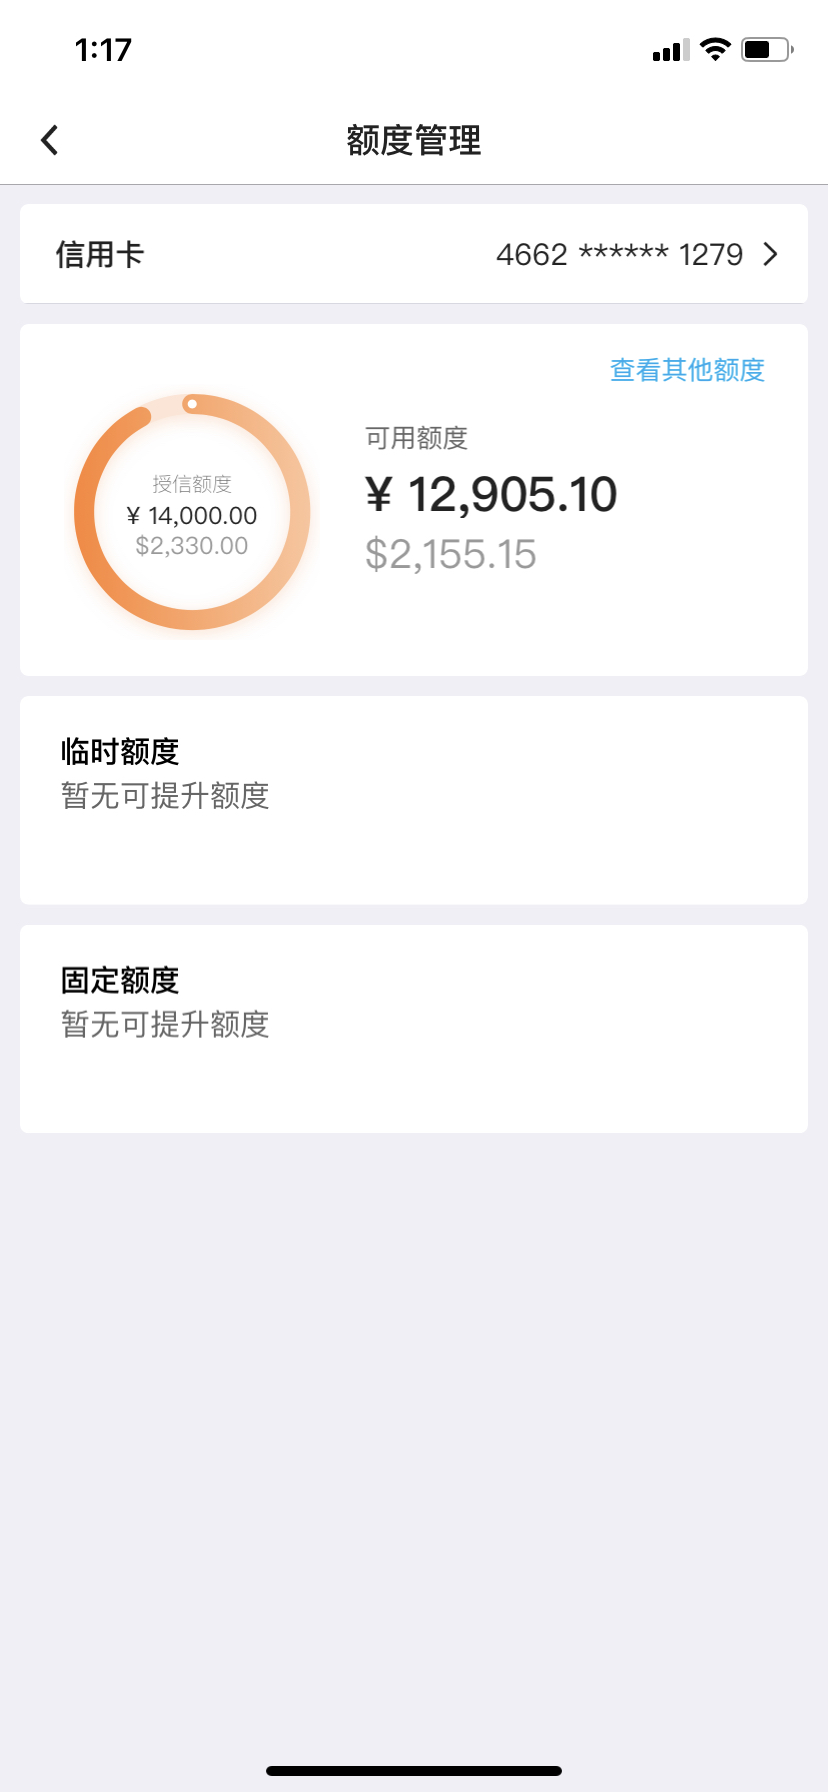This screenshot has height=1792, width=828.
Task: Tap the 授信额度 ¥ 14,000.00 text
Action: point(192,515)
